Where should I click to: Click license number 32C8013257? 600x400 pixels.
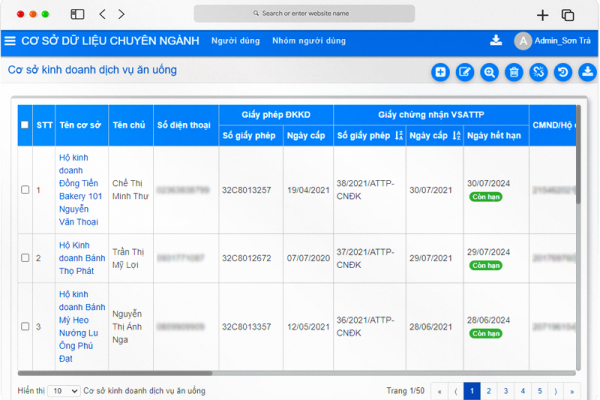pos(246,190)
